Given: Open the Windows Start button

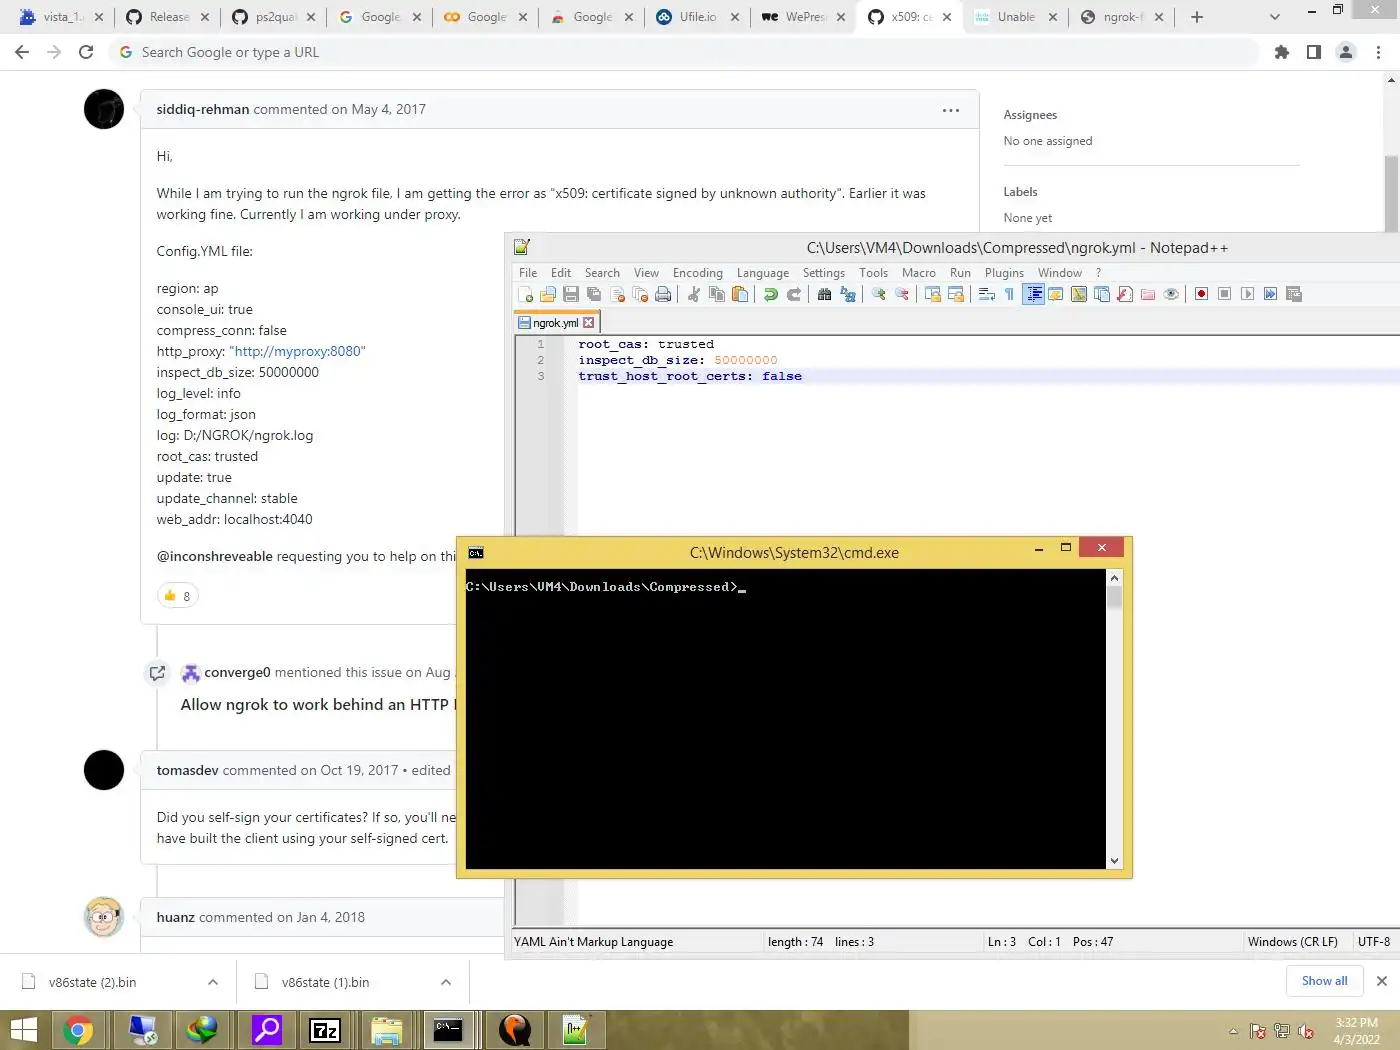Looking at the screenshot, I should (x=24, y=1030).
